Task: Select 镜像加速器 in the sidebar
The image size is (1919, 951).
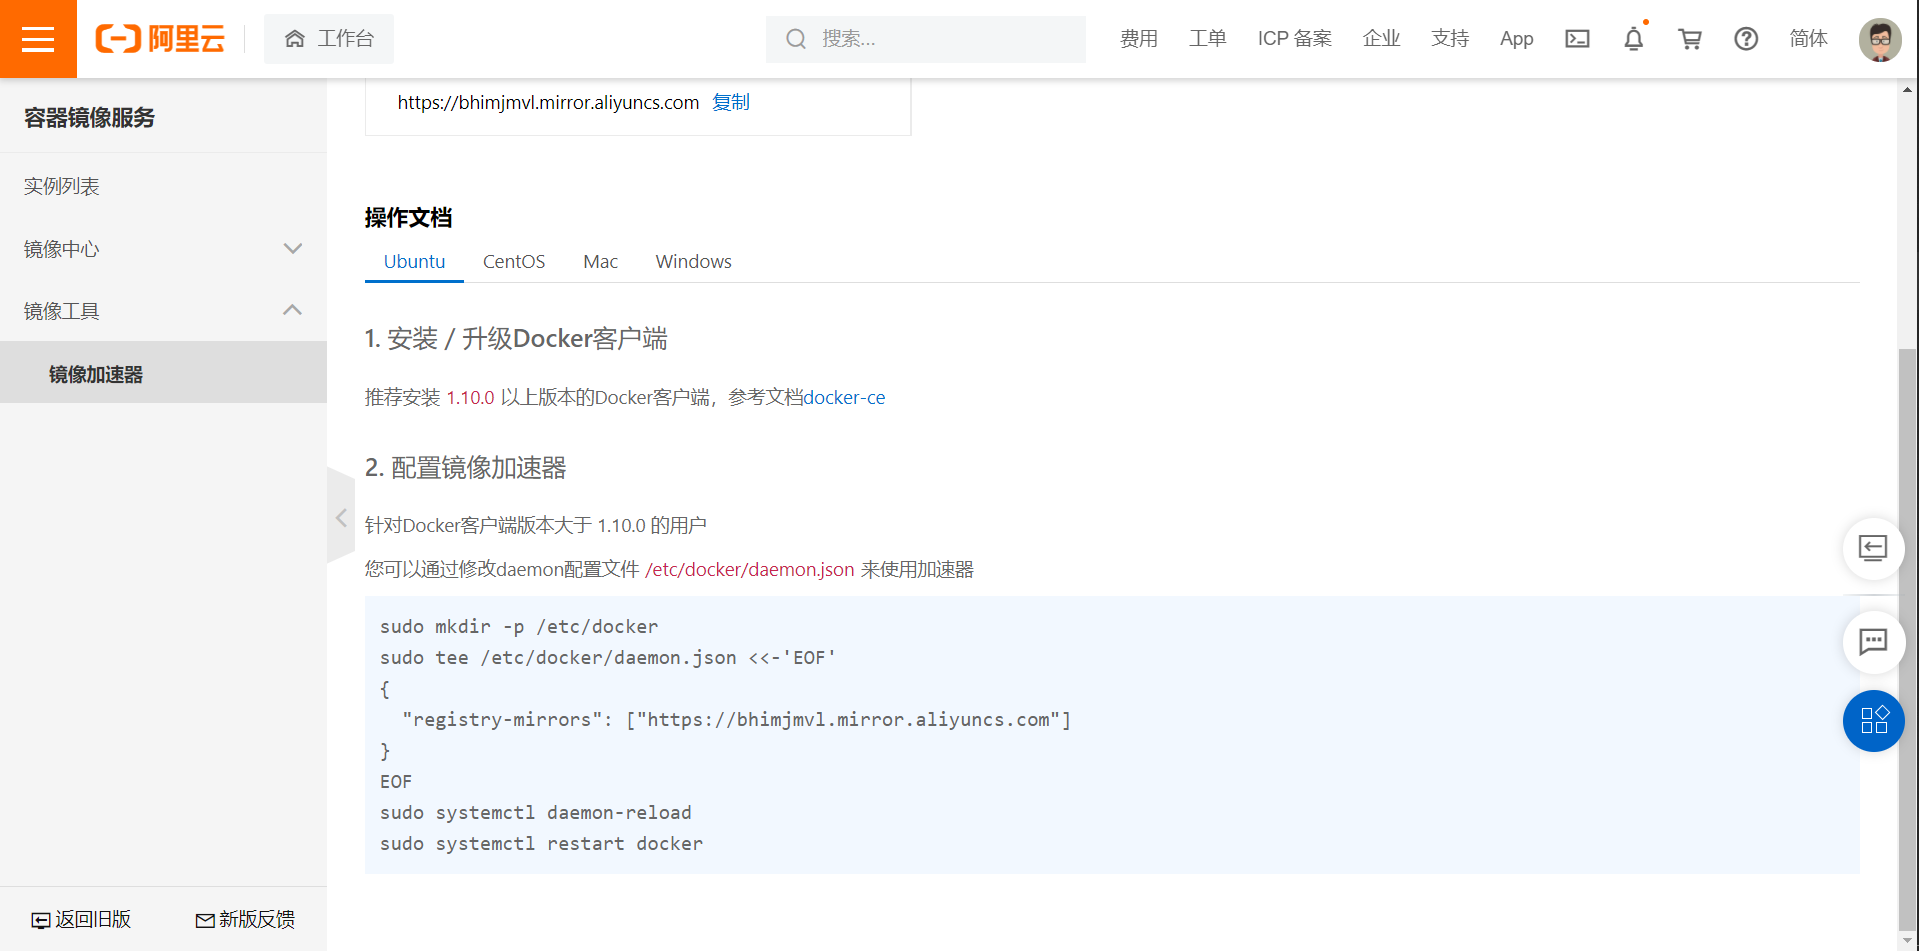Action: pos(163,373)
